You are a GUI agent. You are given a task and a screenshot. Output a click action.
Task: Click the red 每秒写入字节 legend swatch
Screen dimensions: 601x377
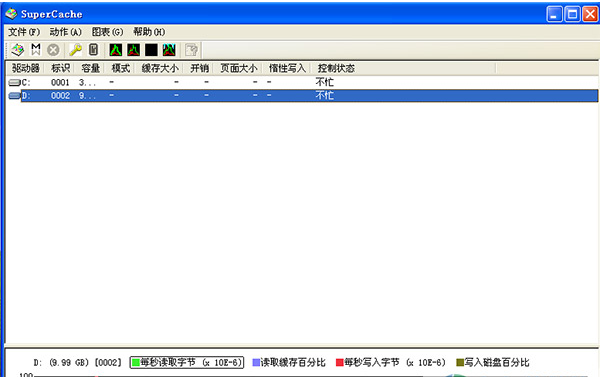(x=340, y=362)
